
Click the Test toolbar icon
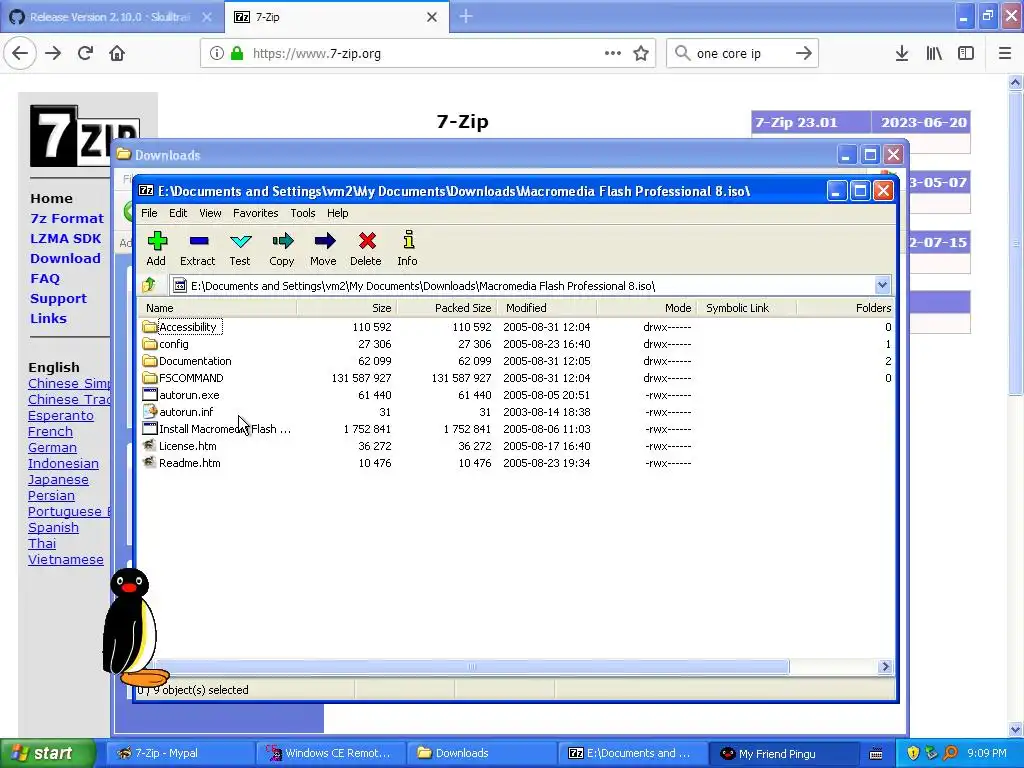pos(240,241)
